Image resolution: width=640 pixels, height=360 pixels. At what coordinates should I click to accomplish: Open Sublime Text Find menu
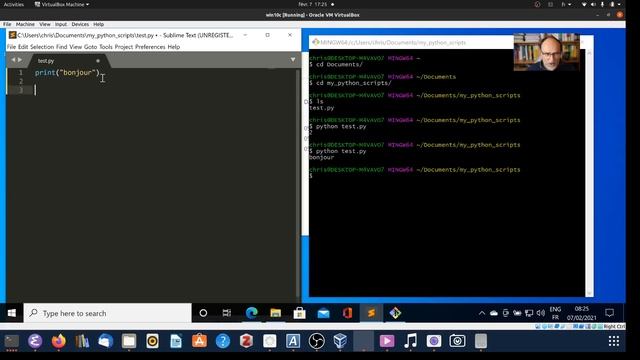tap(62, 47)
